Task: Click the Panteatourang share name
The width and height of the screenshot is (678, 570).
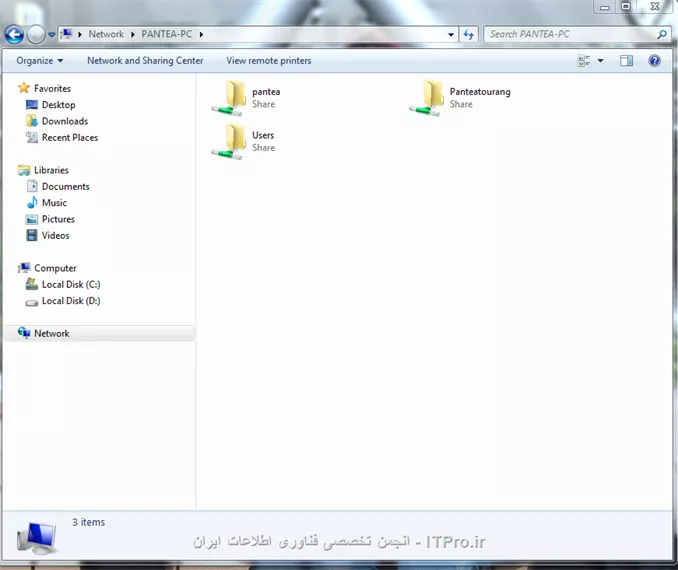Action: tap(480, 92)
